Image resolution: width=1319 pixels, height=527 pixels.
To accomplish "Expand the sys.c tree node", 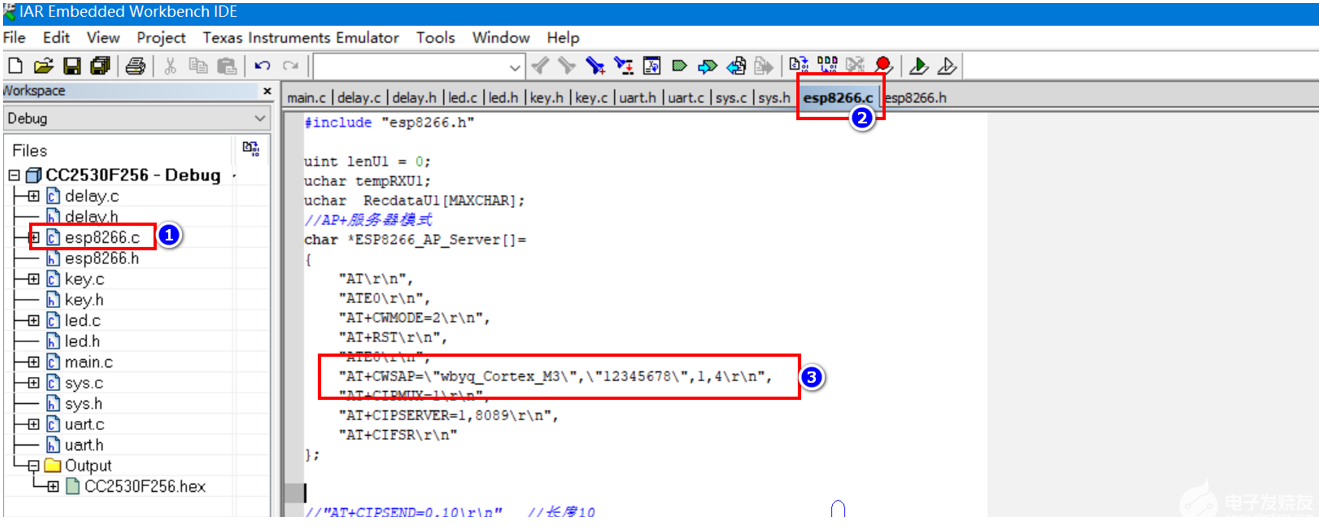I will (33, 383).
